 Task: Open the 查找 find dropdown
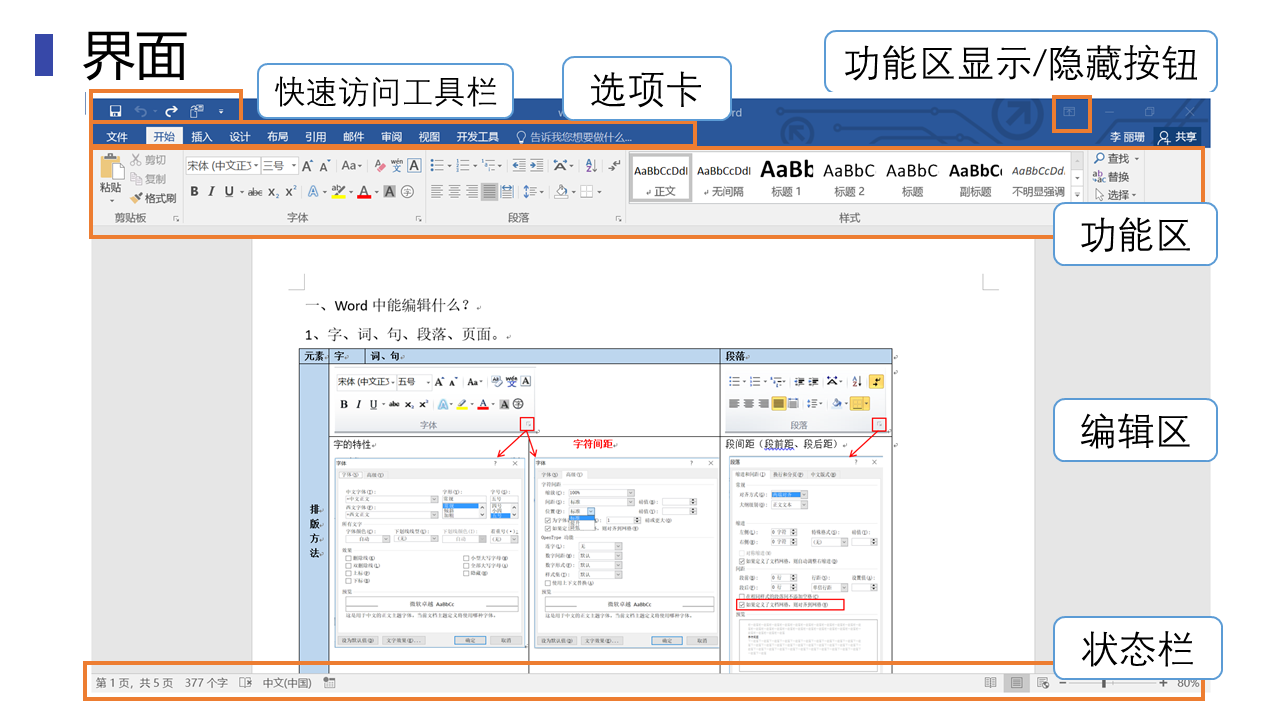tap(1117, 159)
